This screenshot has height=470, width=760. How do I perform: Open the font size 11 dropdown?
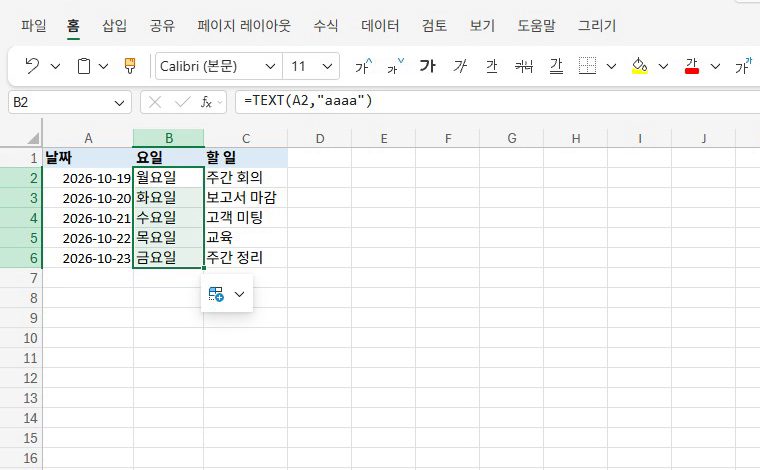(328, 66)
